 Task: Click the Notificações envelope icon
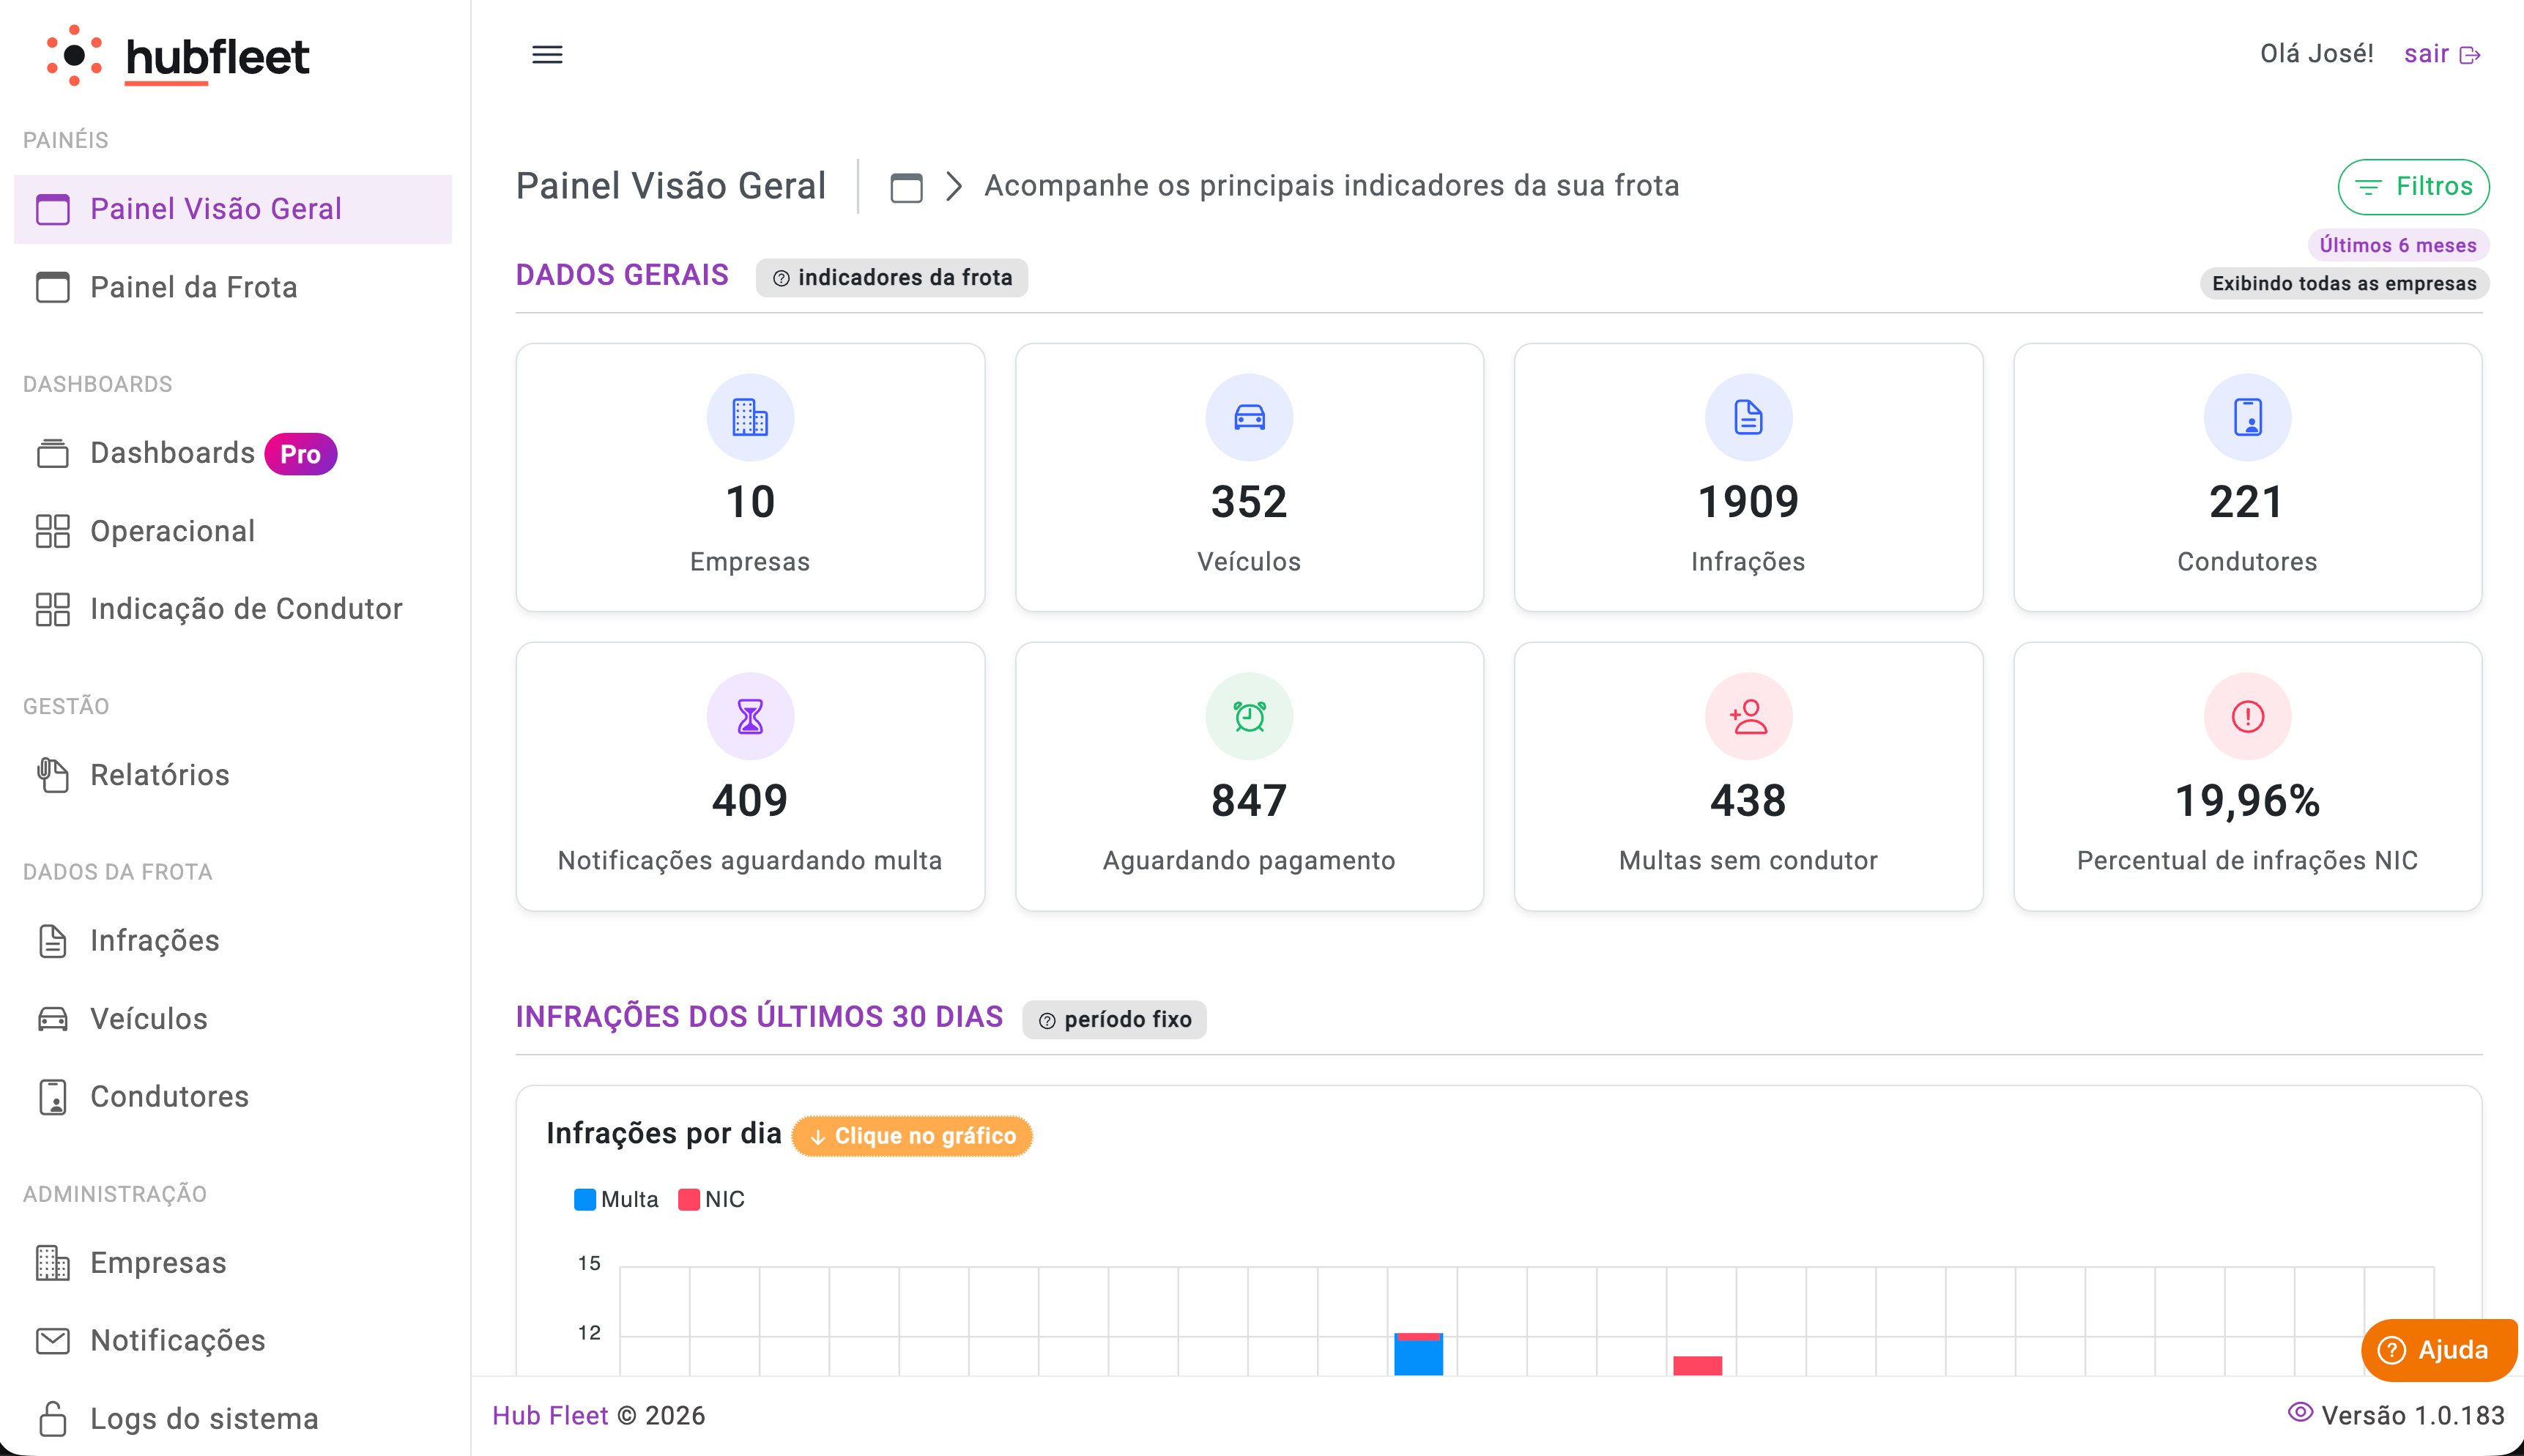tap(53, 1341)
